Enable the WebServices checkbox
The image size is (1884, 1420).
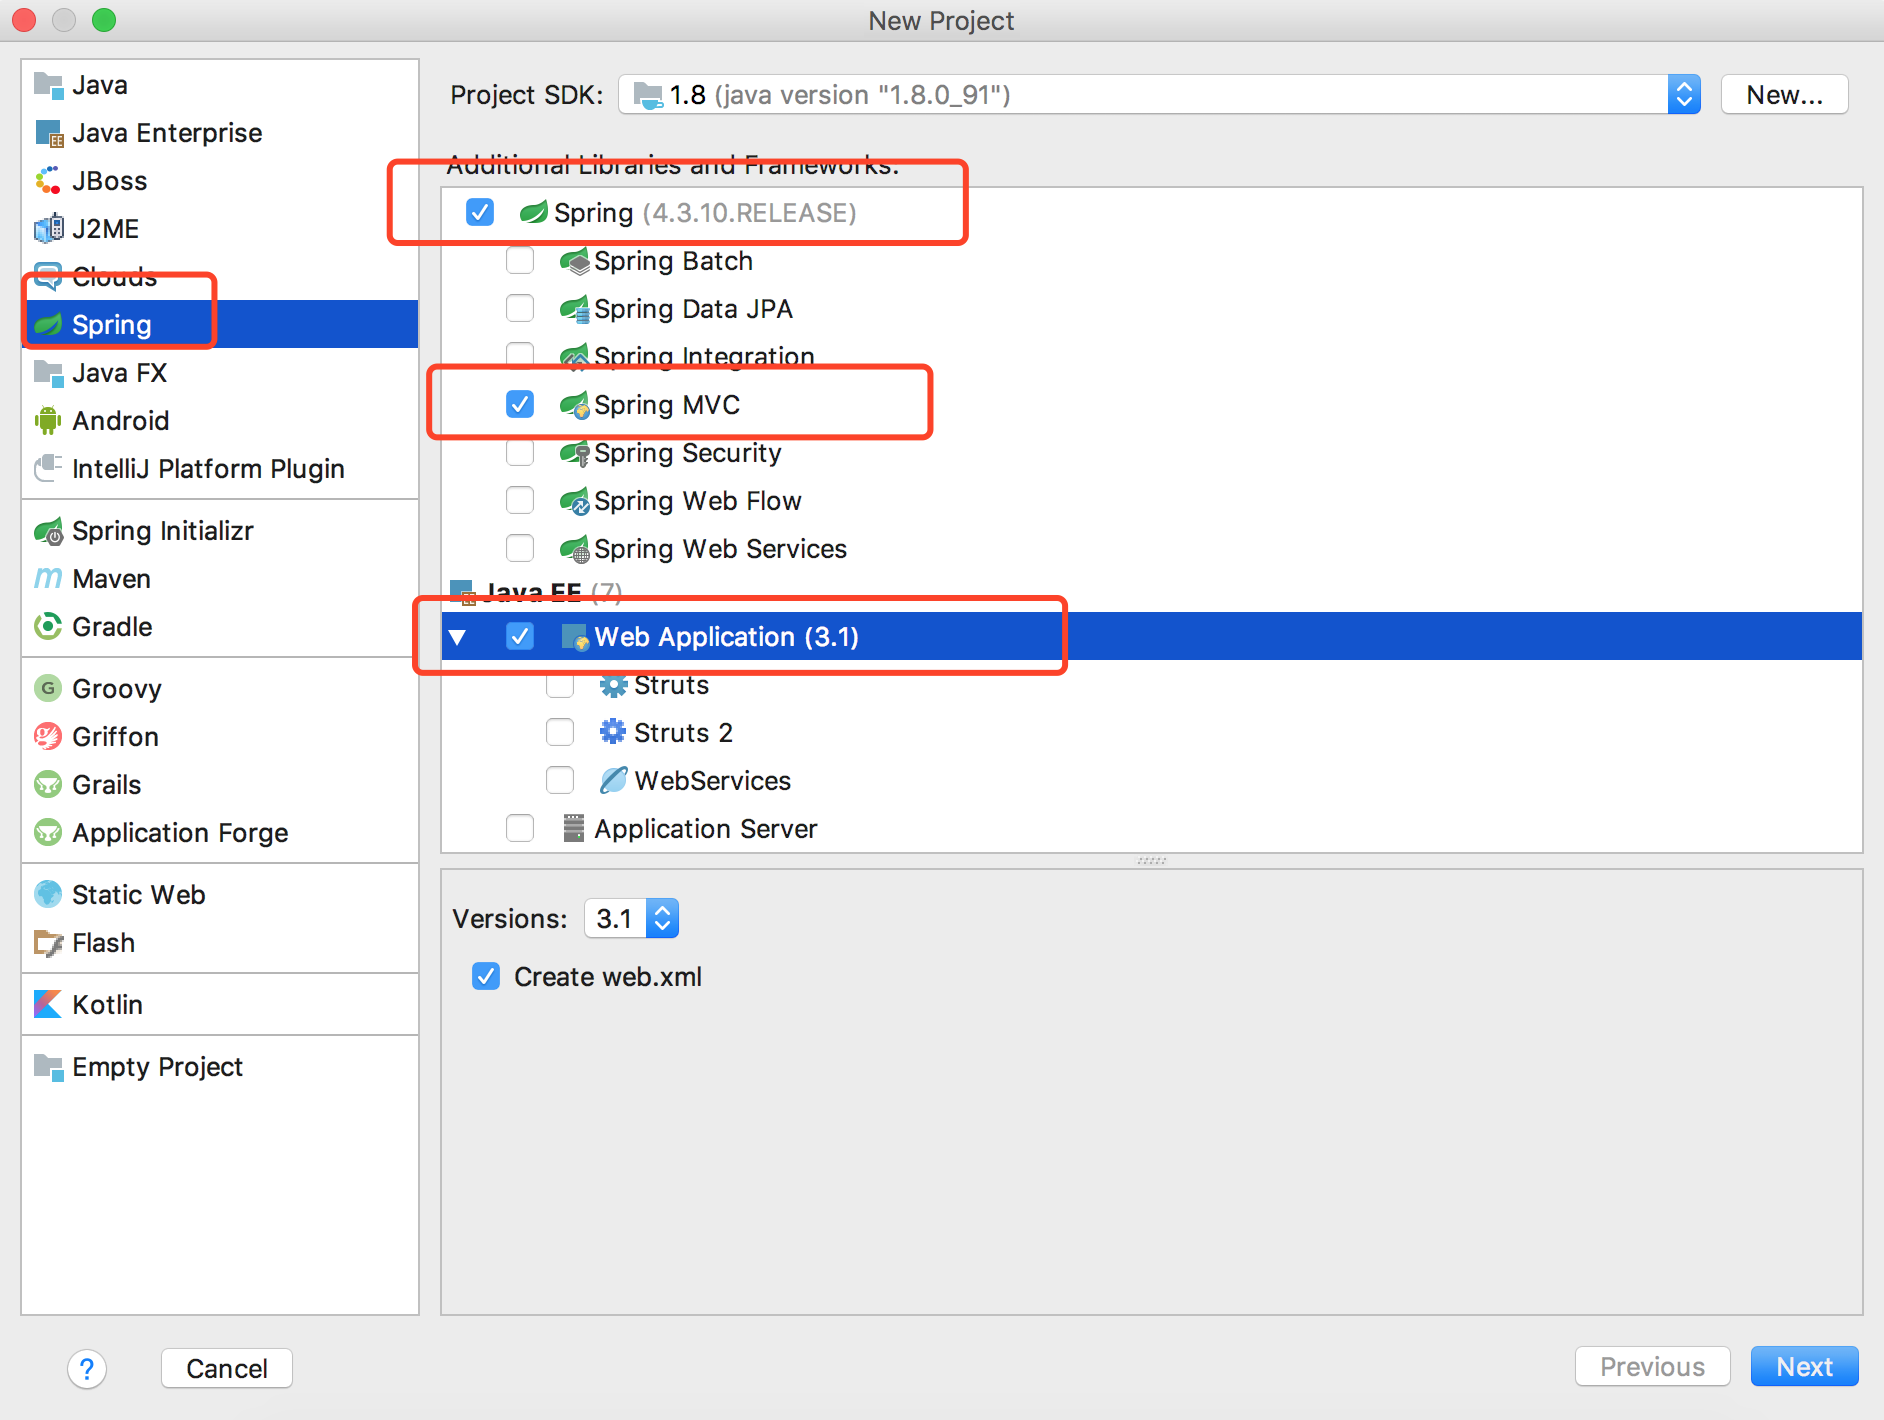point(560,781)
